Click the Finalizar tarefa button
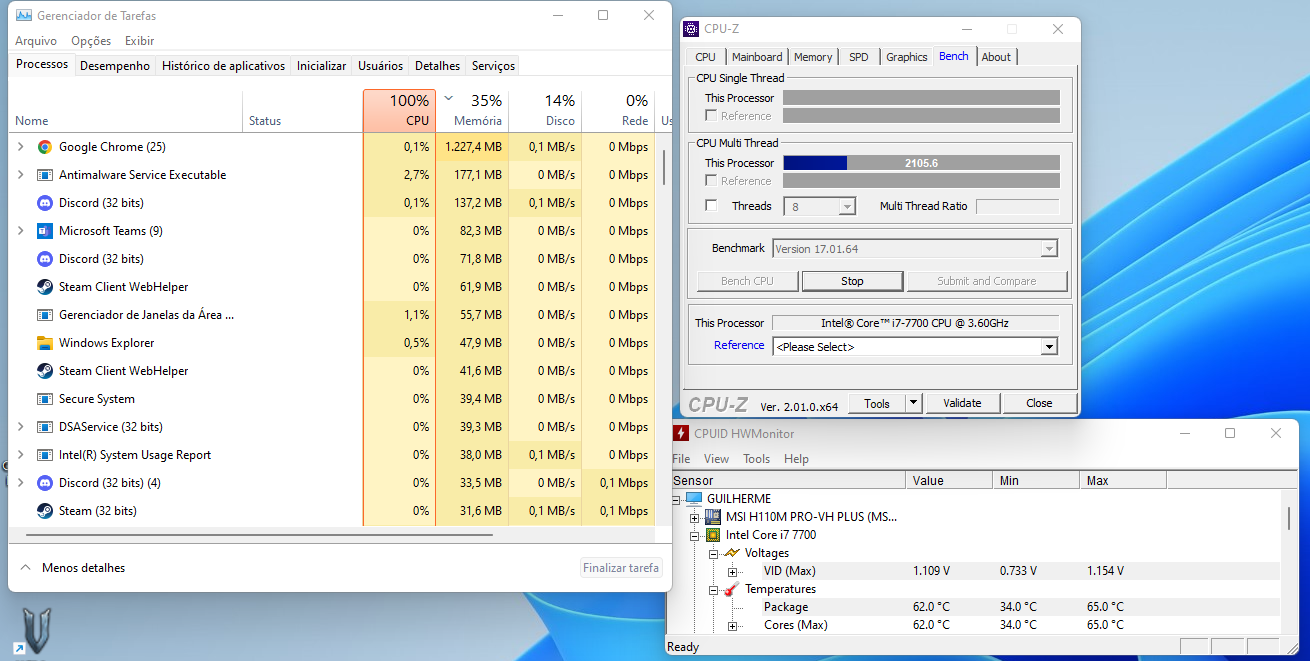The image size is (1310, 661). click(621, 568)
